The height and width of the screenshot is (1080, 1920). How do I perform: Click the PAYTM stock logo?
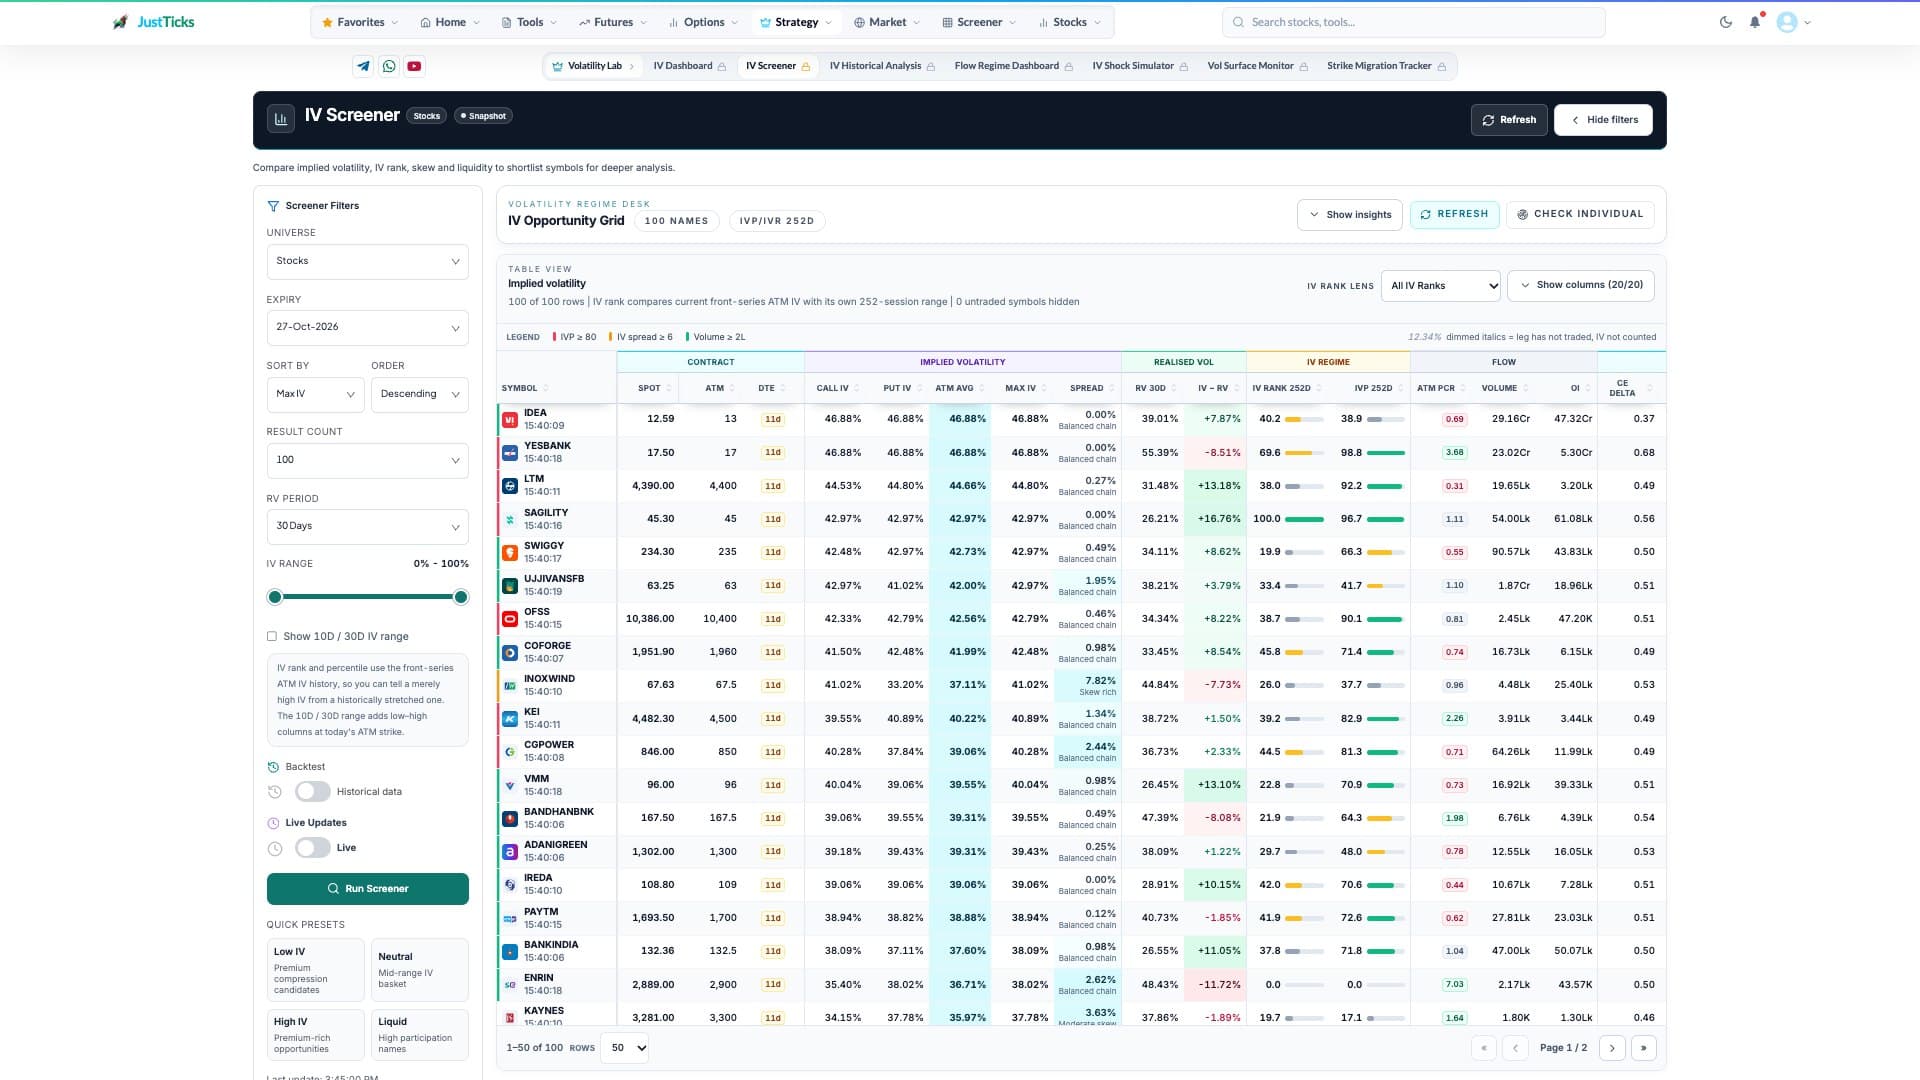click(510, 918)
